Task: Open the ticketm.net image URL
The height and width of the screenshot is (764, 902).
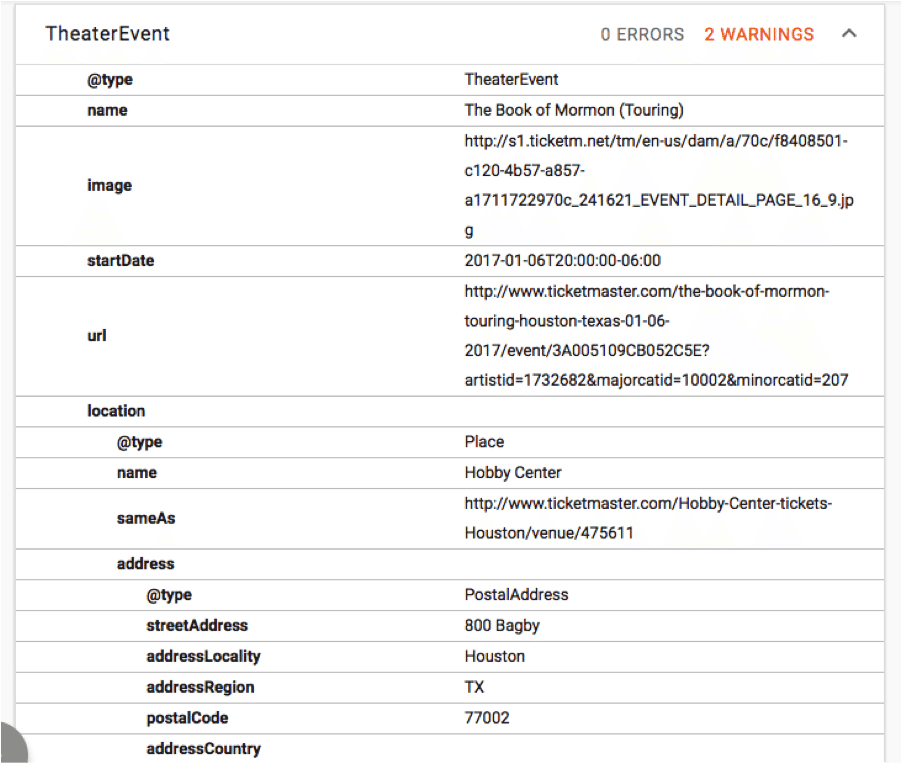Action: 659,186
